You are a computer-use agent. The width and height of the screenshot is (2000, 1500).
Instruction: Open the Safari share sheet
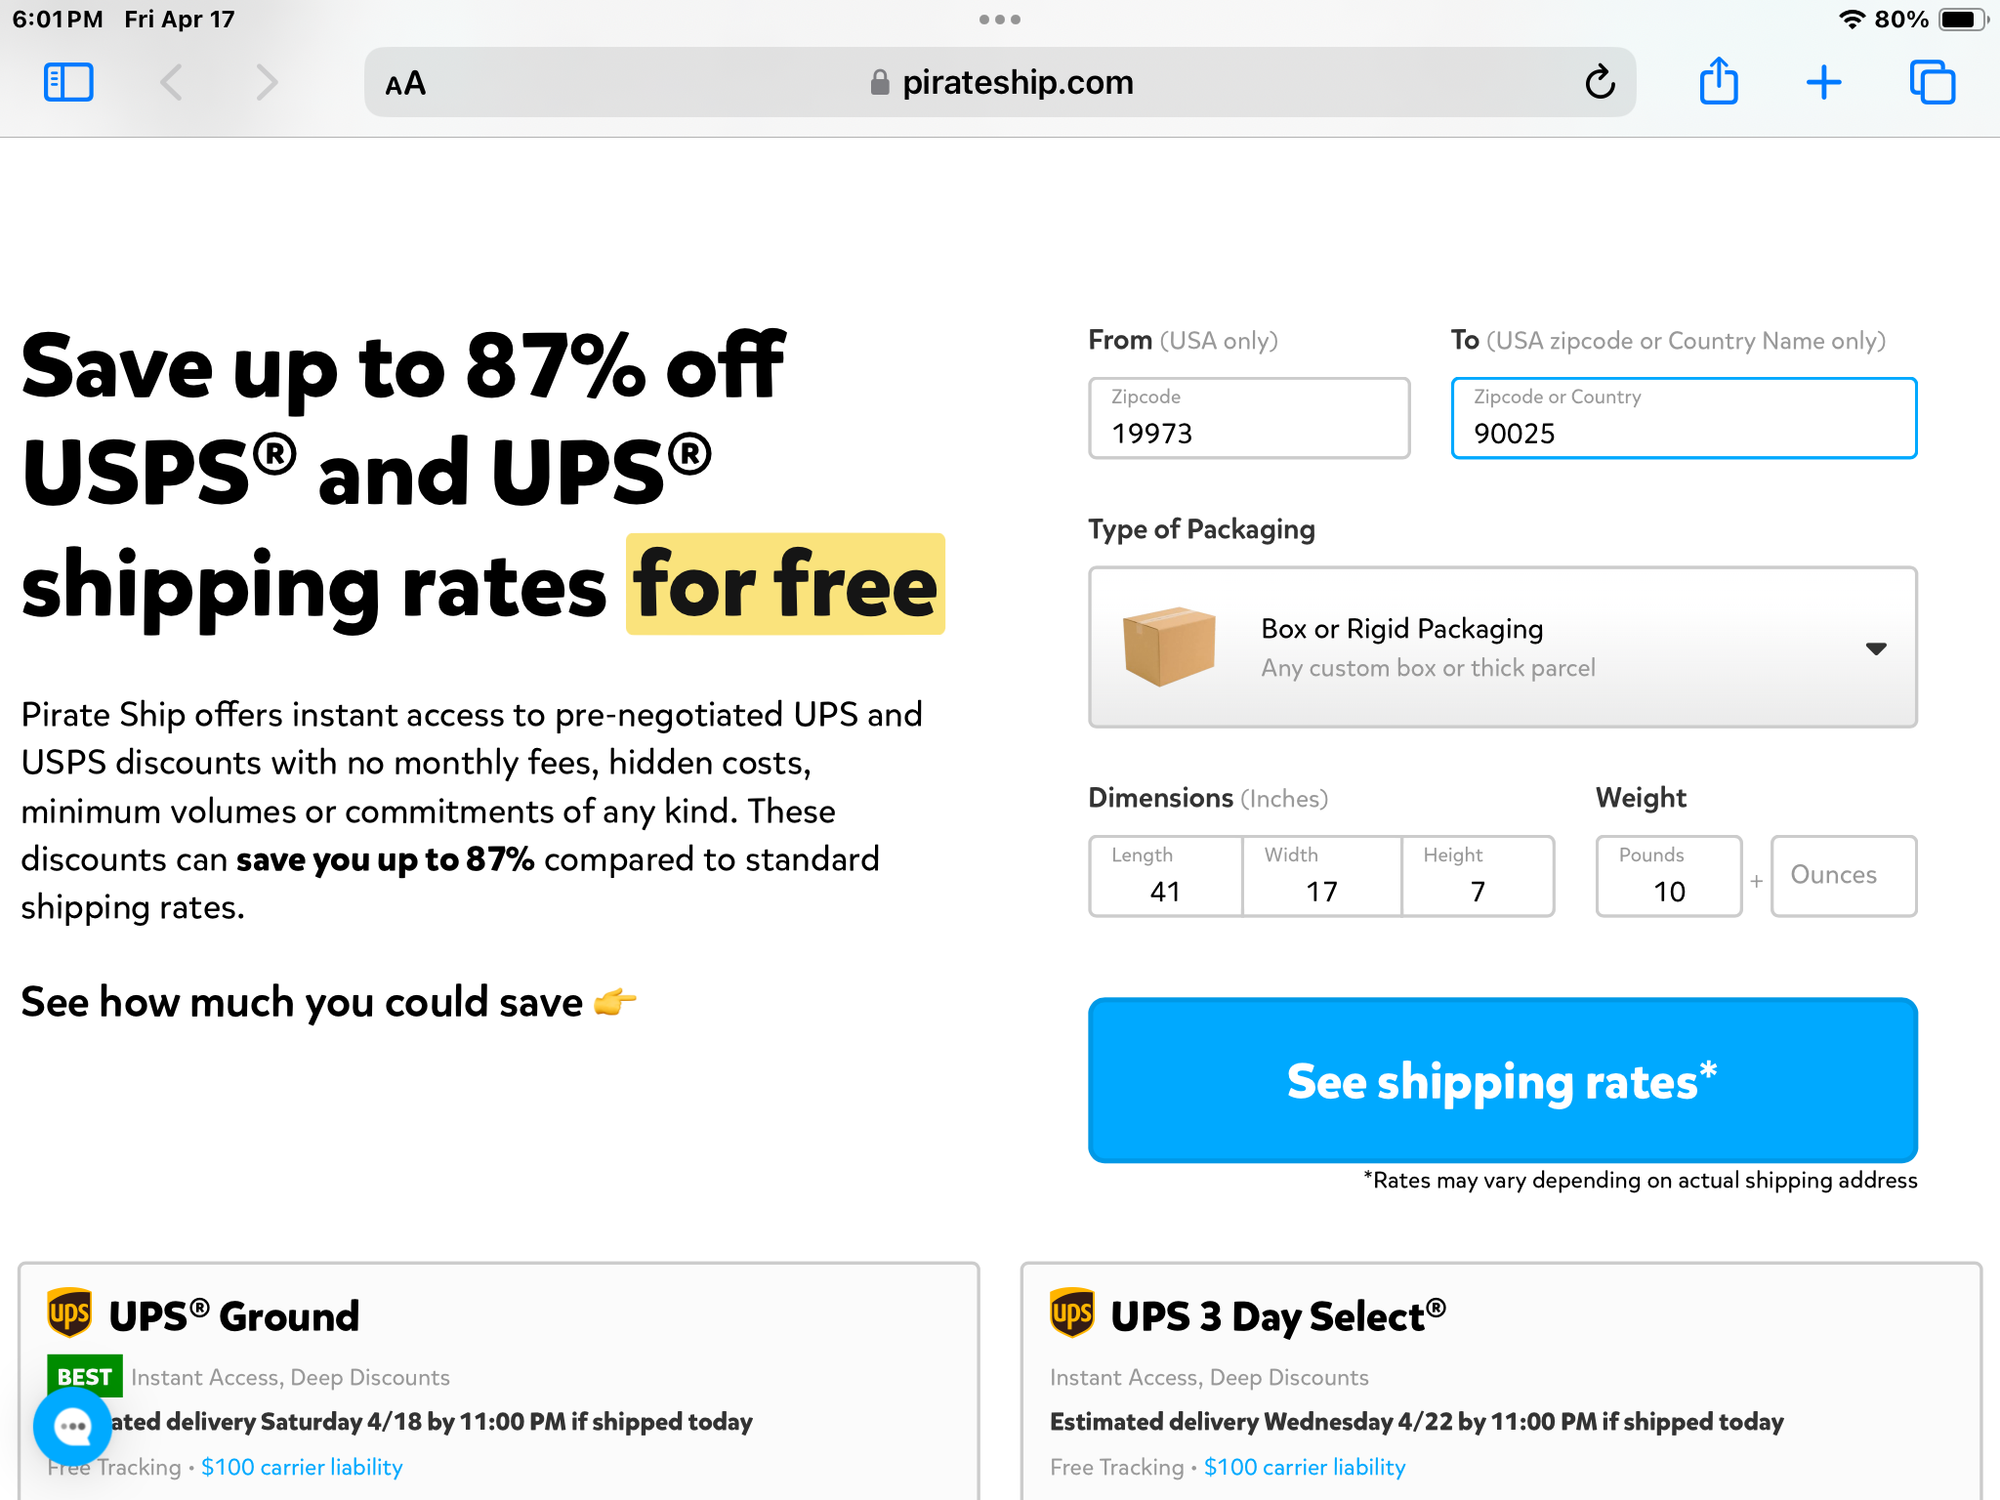(x=1719, y=82)
